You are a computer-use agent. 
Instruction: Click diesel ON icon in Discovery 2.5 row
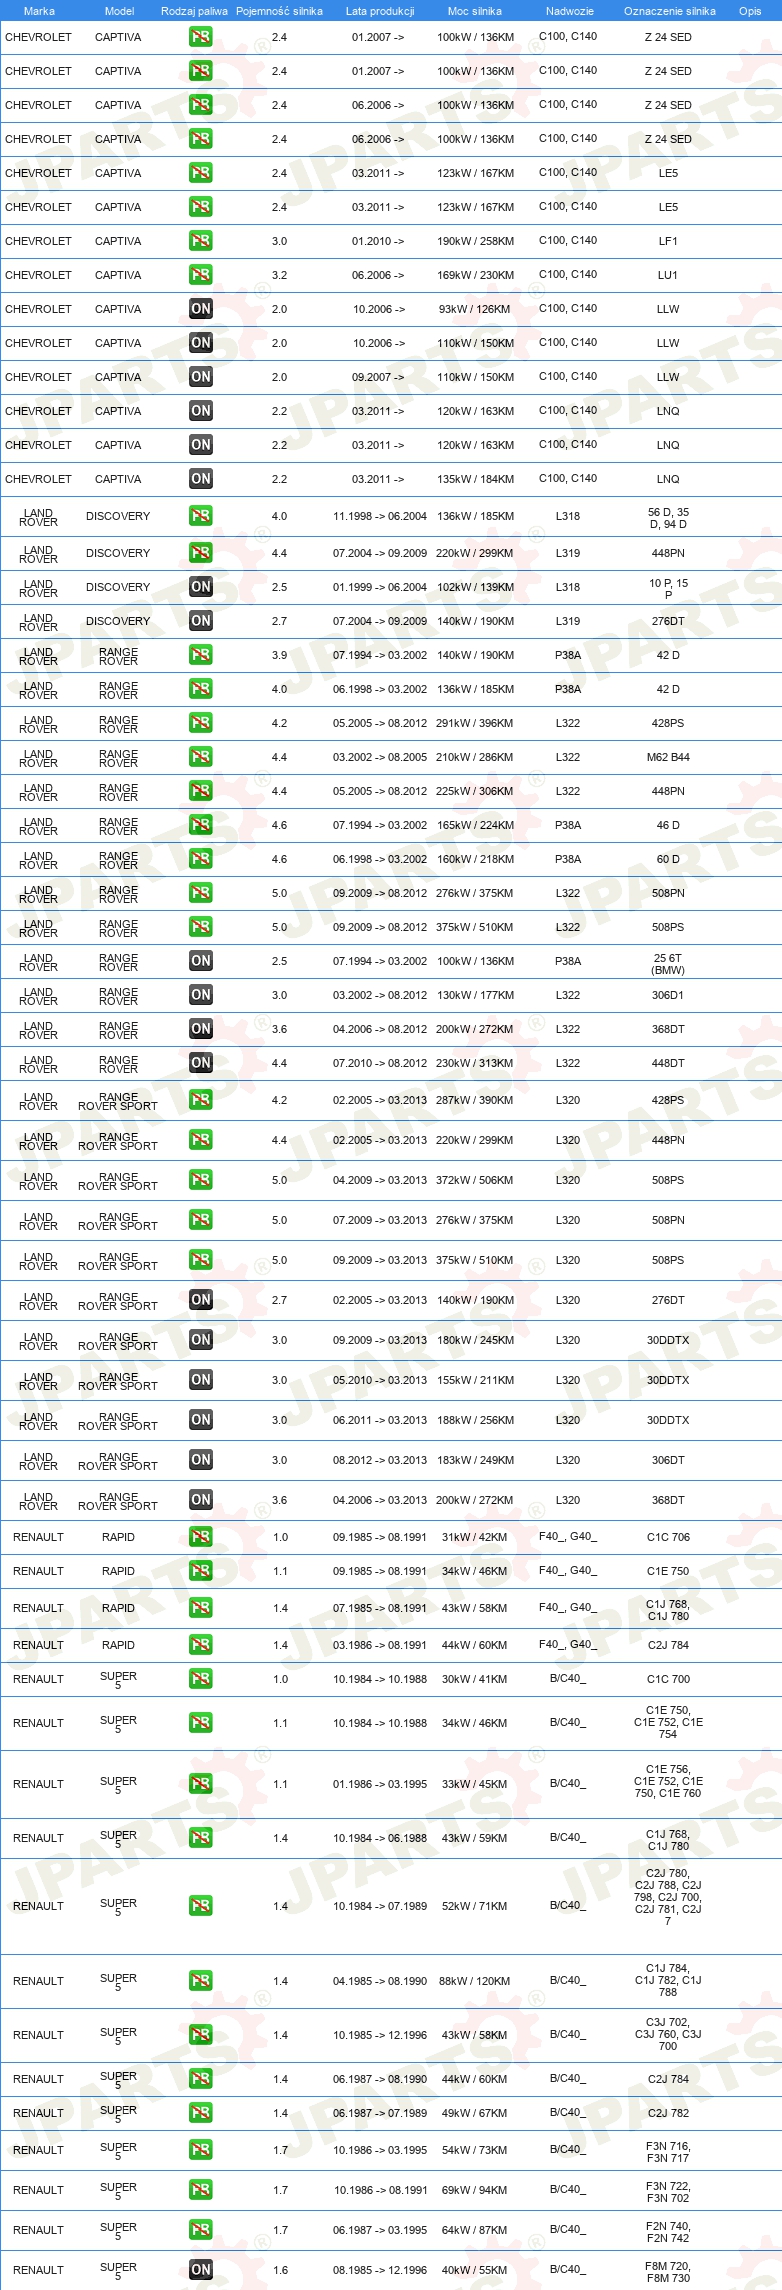pos(200,587)
